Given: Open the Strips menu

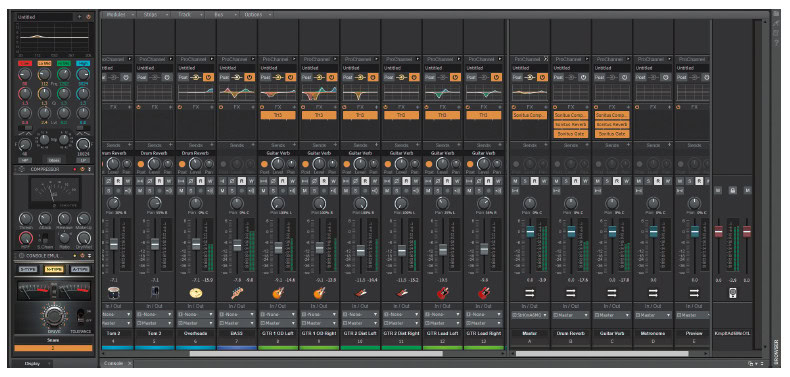Looking at the screenshot, I should click(x=154, y=15).
